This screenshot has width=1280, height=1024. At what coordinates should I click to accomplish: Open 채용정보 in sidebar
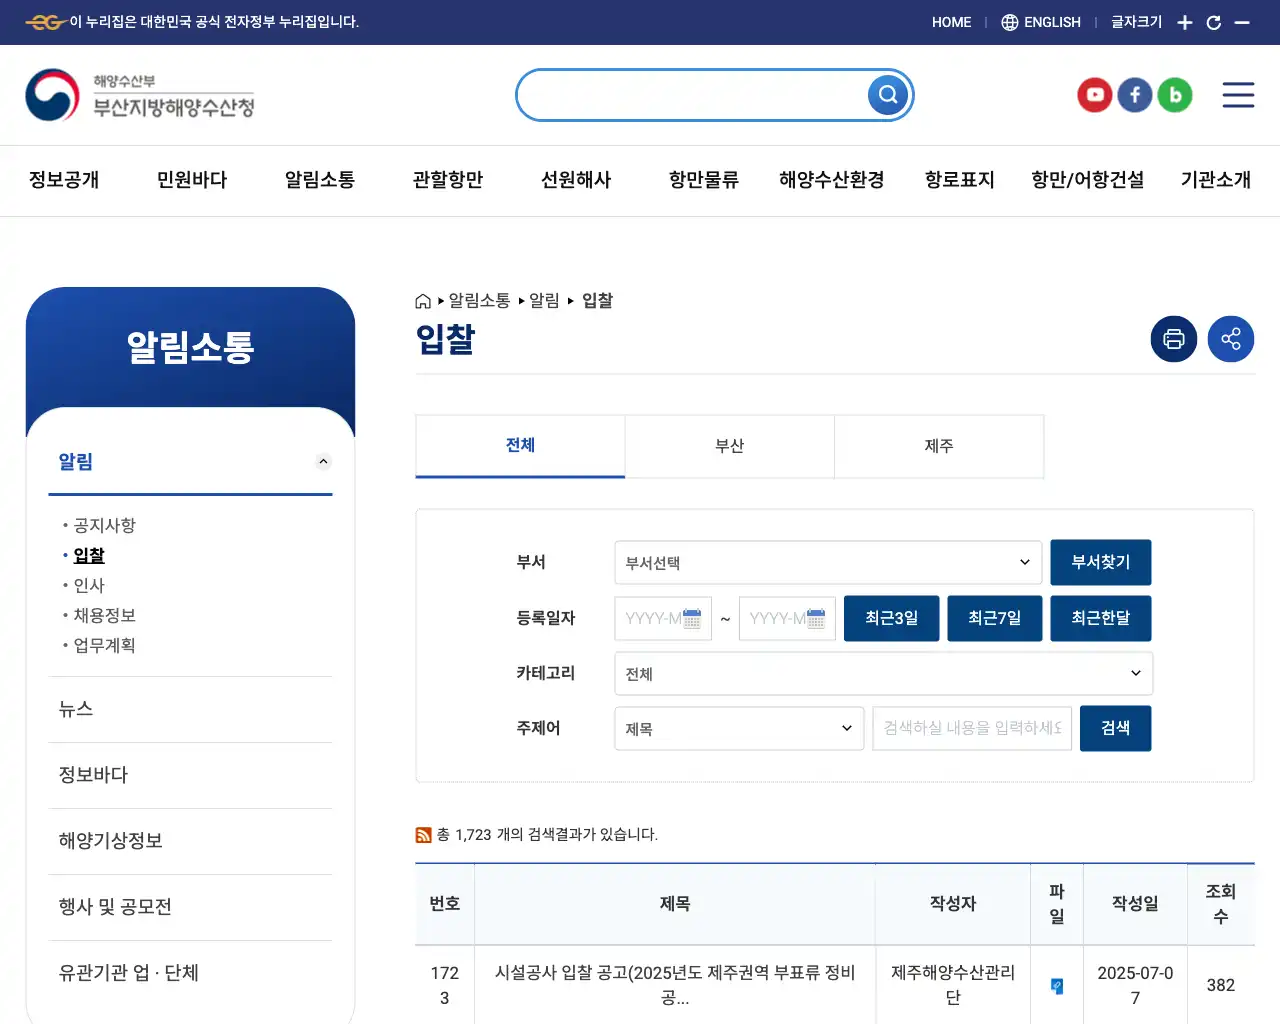[x=104, y=615]
